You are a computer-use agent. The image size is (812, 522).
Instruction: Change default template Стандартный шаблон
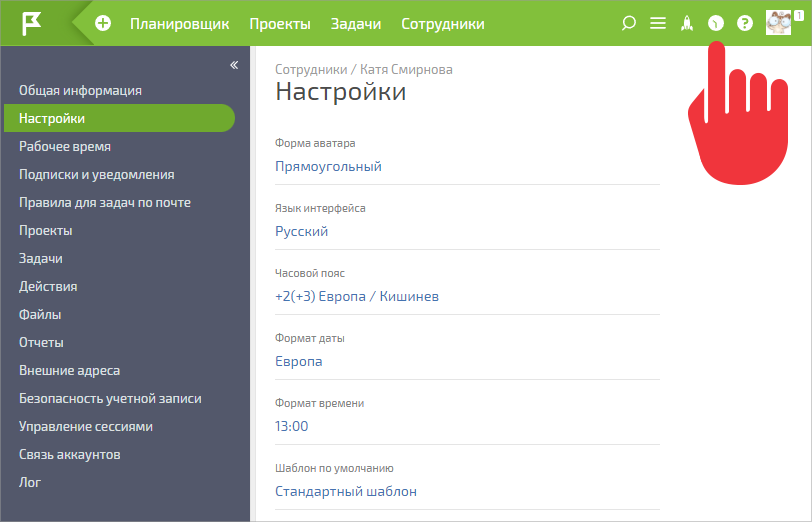(346, 491)
